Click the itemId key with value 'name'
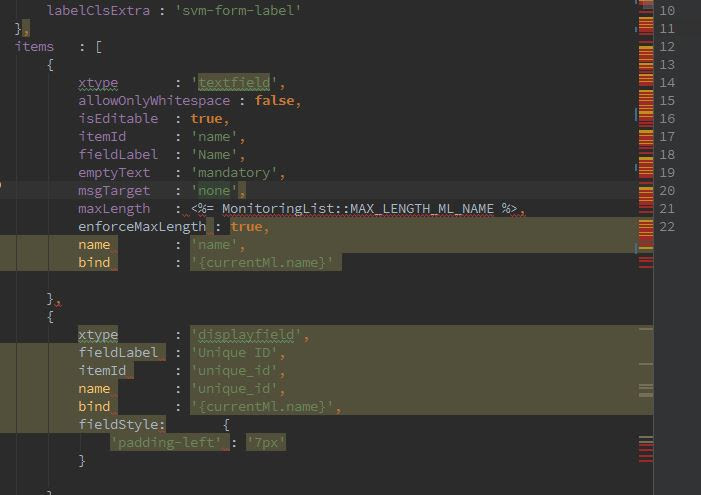 pyautogui.click(x=102, y=136)
